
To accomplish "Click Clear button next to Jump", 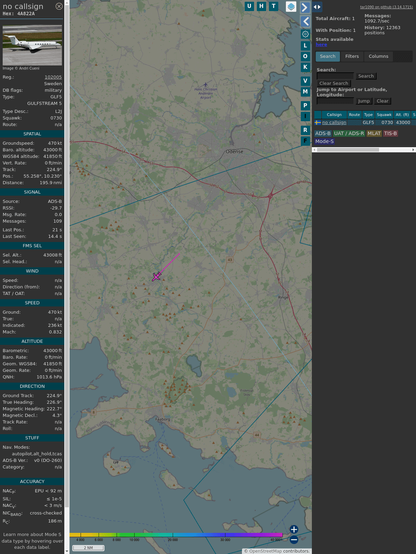I will click(382, 101).
